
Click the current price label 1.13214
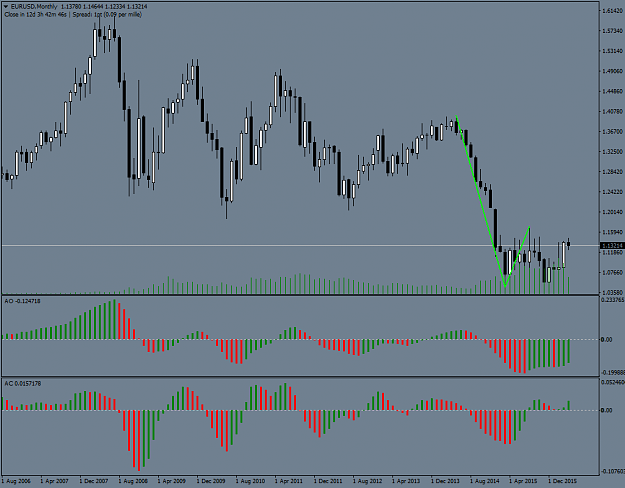[x=612, y=246]
